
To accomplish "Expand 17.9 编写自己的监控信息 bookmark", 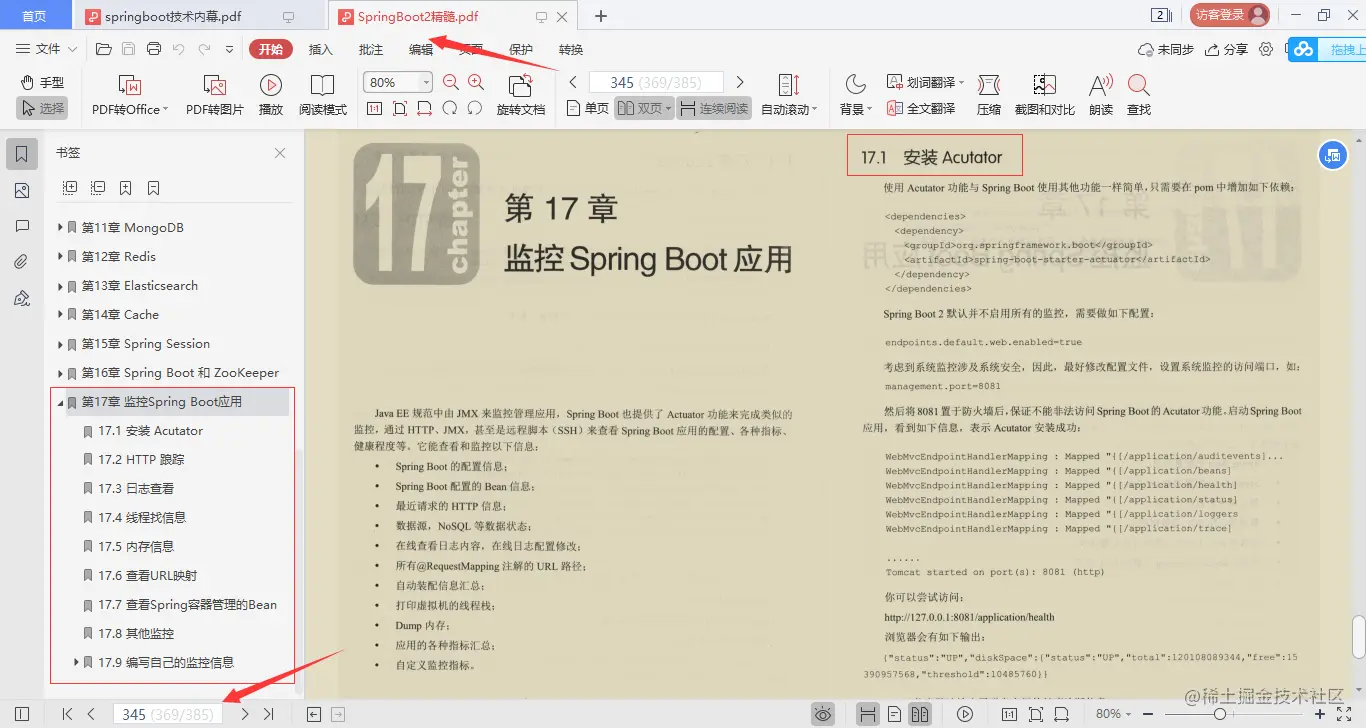I will tap(77, 662).
